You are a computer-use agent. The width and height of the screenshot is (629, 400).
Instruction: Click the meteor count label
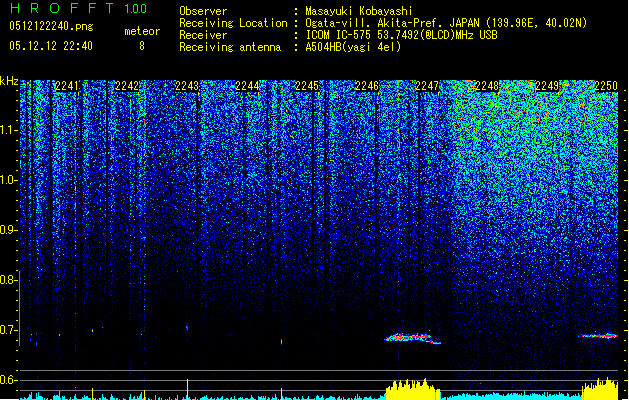[x=142, y=31]
